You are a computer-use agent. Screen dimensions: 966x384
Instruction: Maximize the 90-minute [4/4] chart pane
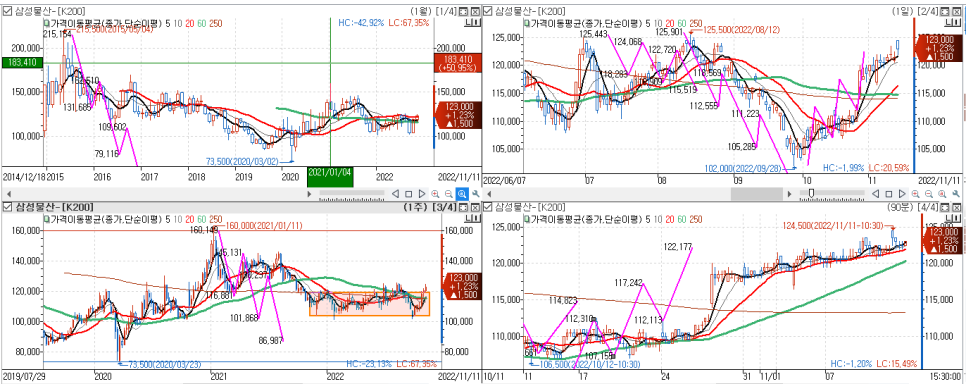[944, 208]
